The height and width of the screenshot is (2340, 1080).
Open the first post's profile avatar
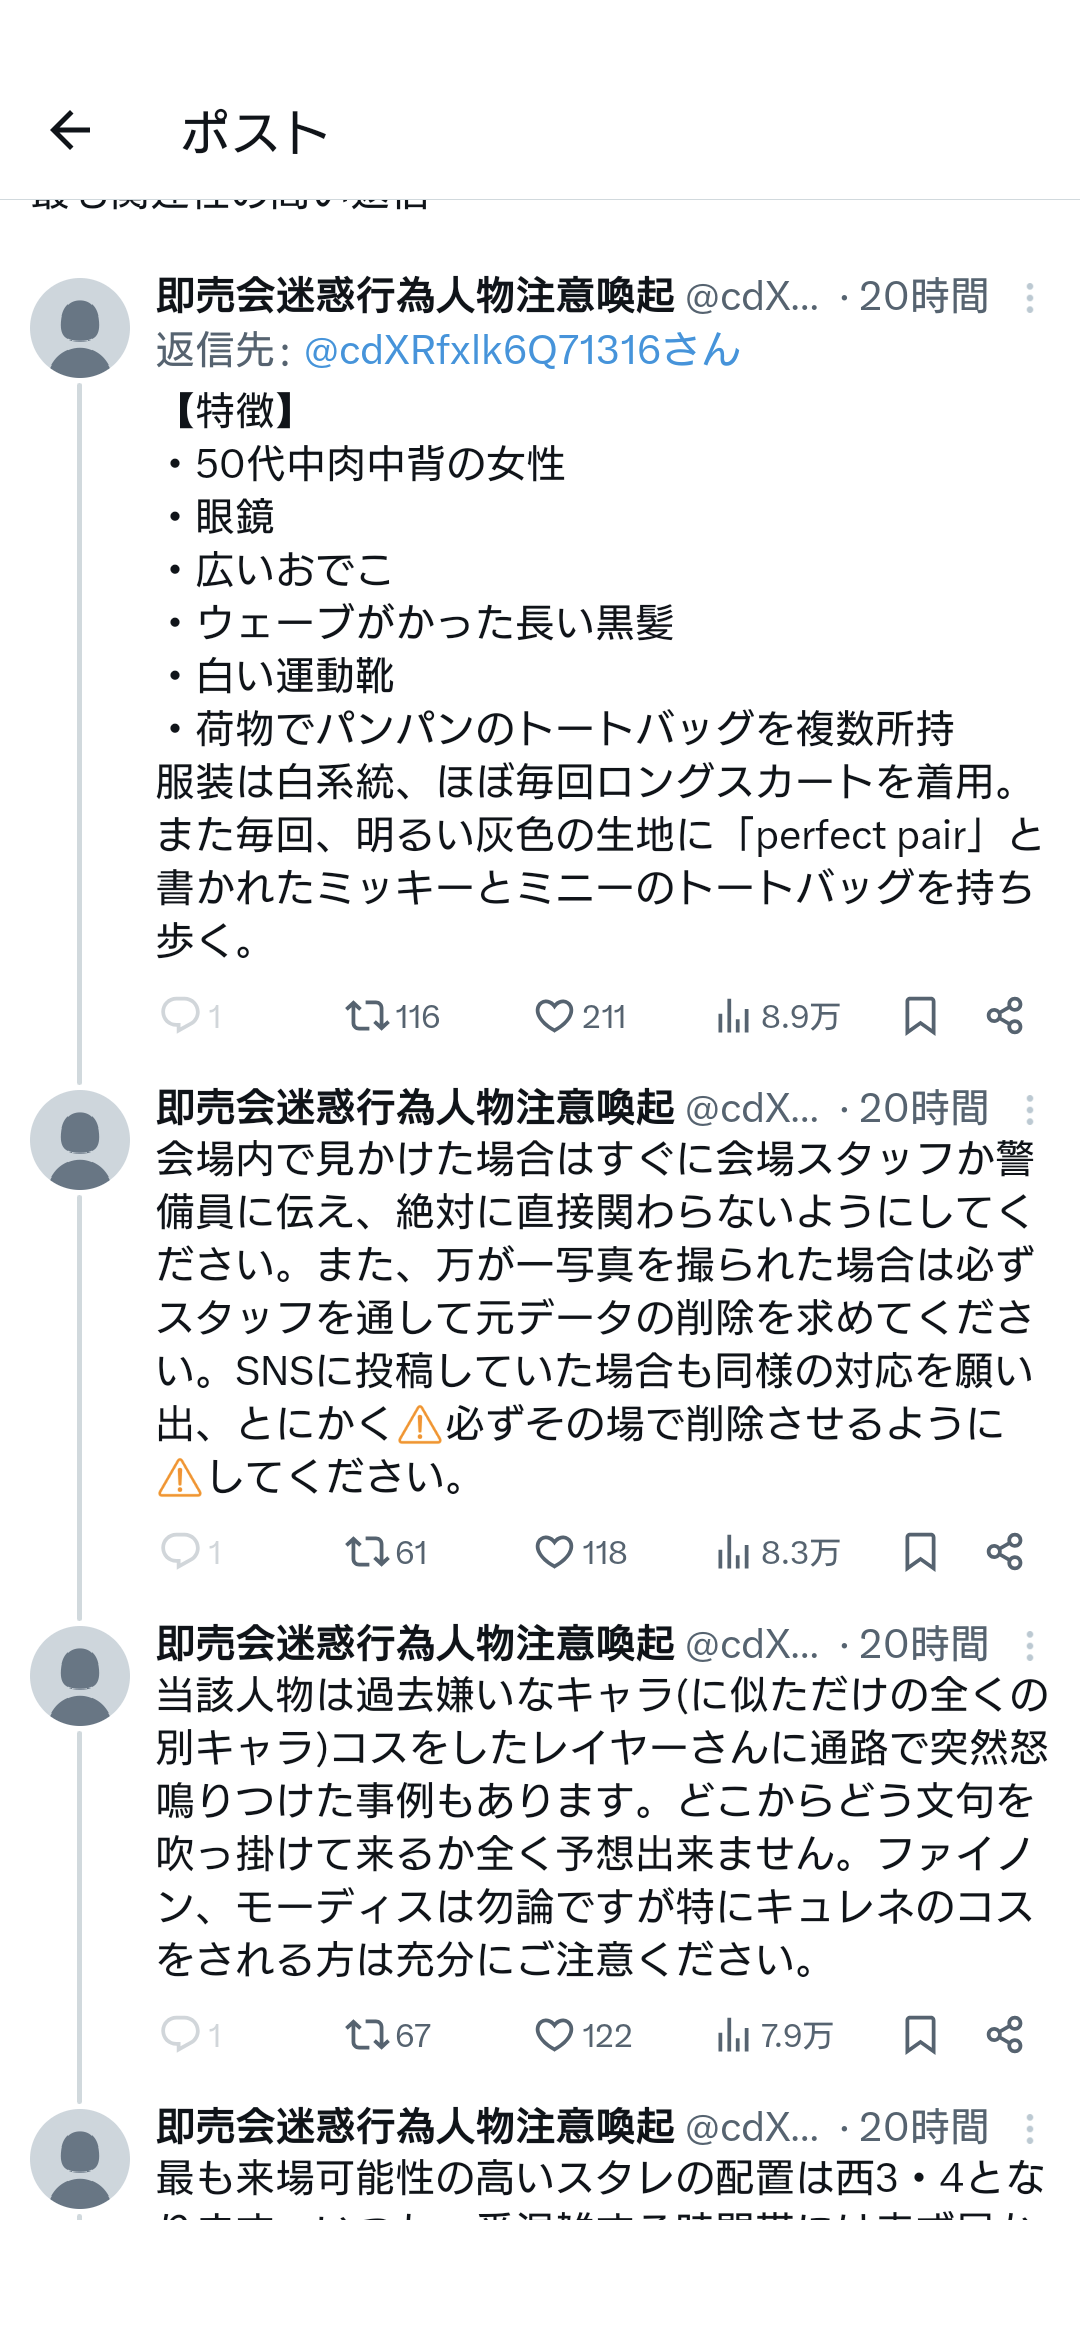tap(80, 328)
